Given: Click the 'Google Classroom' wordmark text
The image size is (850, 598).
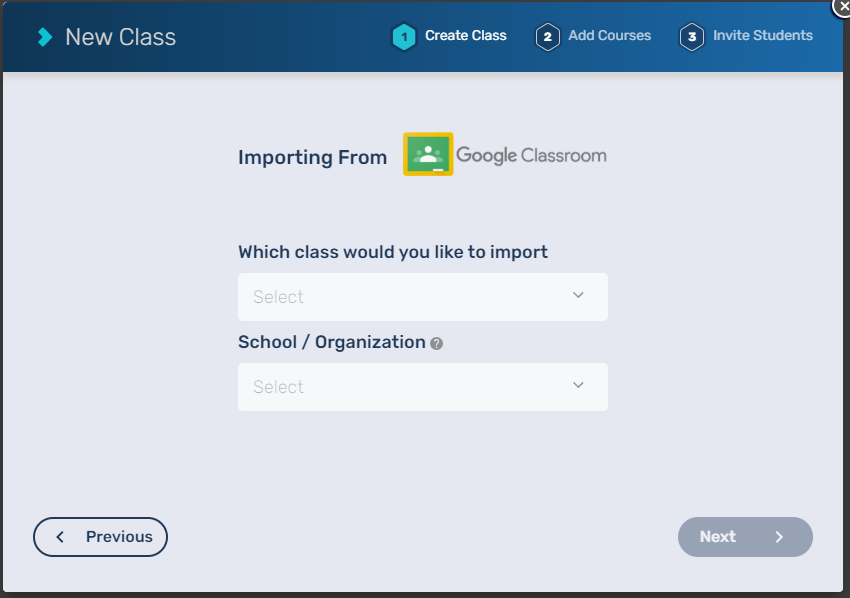Looking at the screenshot, I should (x=531, y=156).
